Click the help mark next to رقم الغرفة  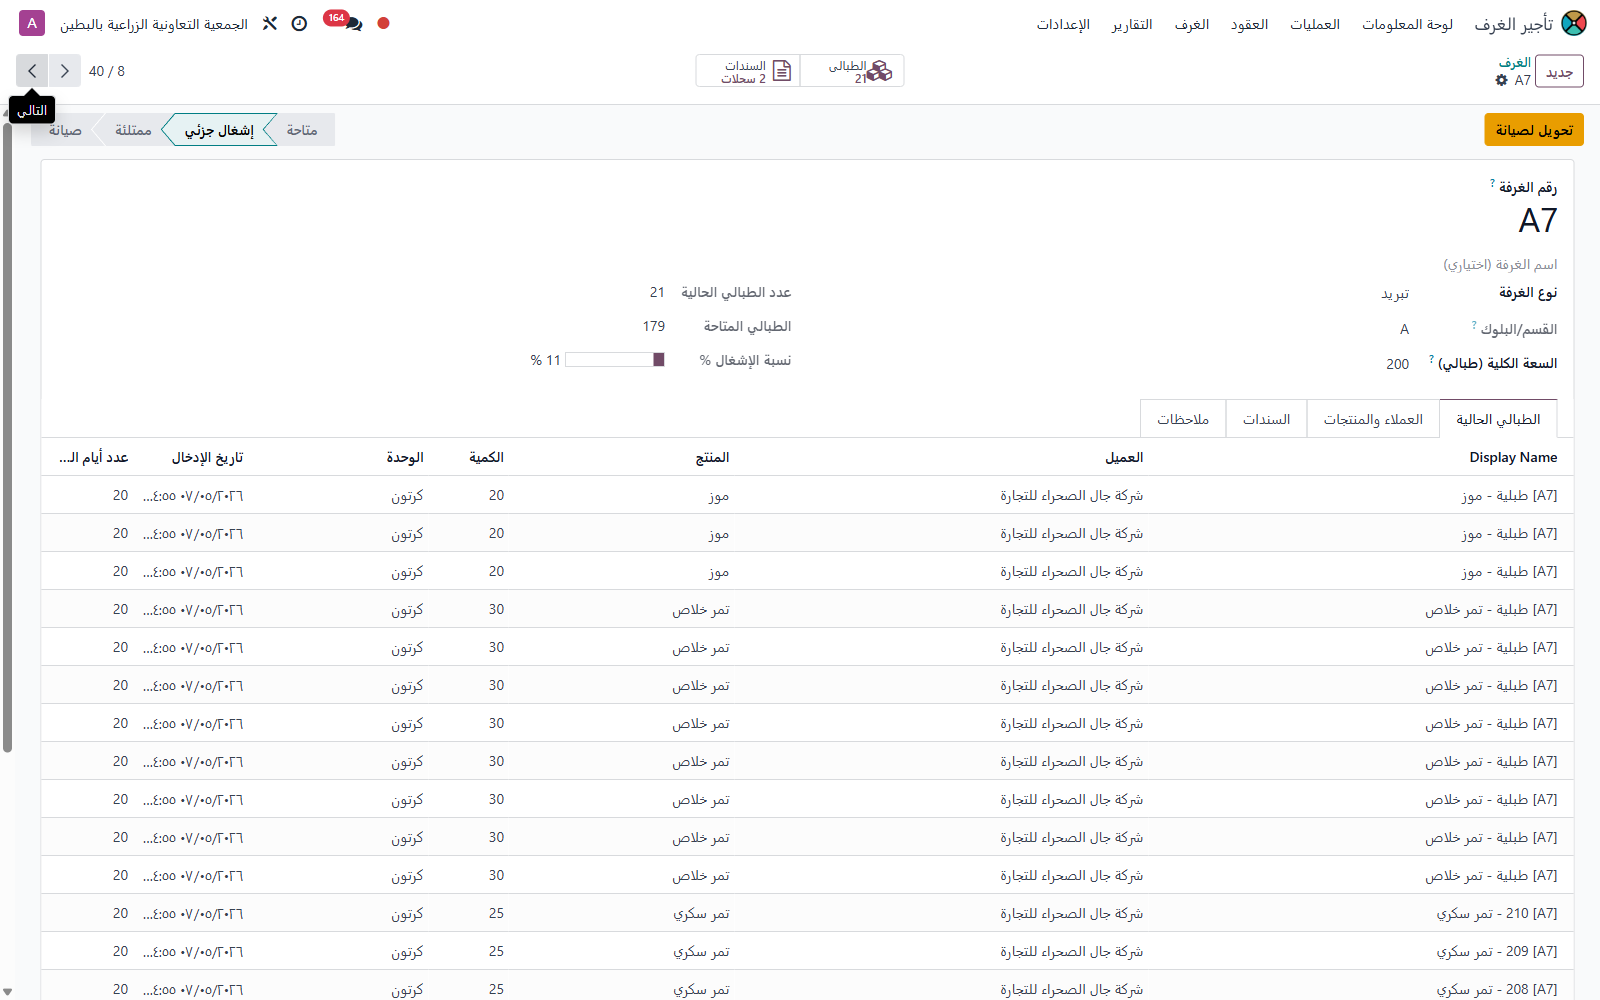pyautogui.click(x=1492, y=183)
